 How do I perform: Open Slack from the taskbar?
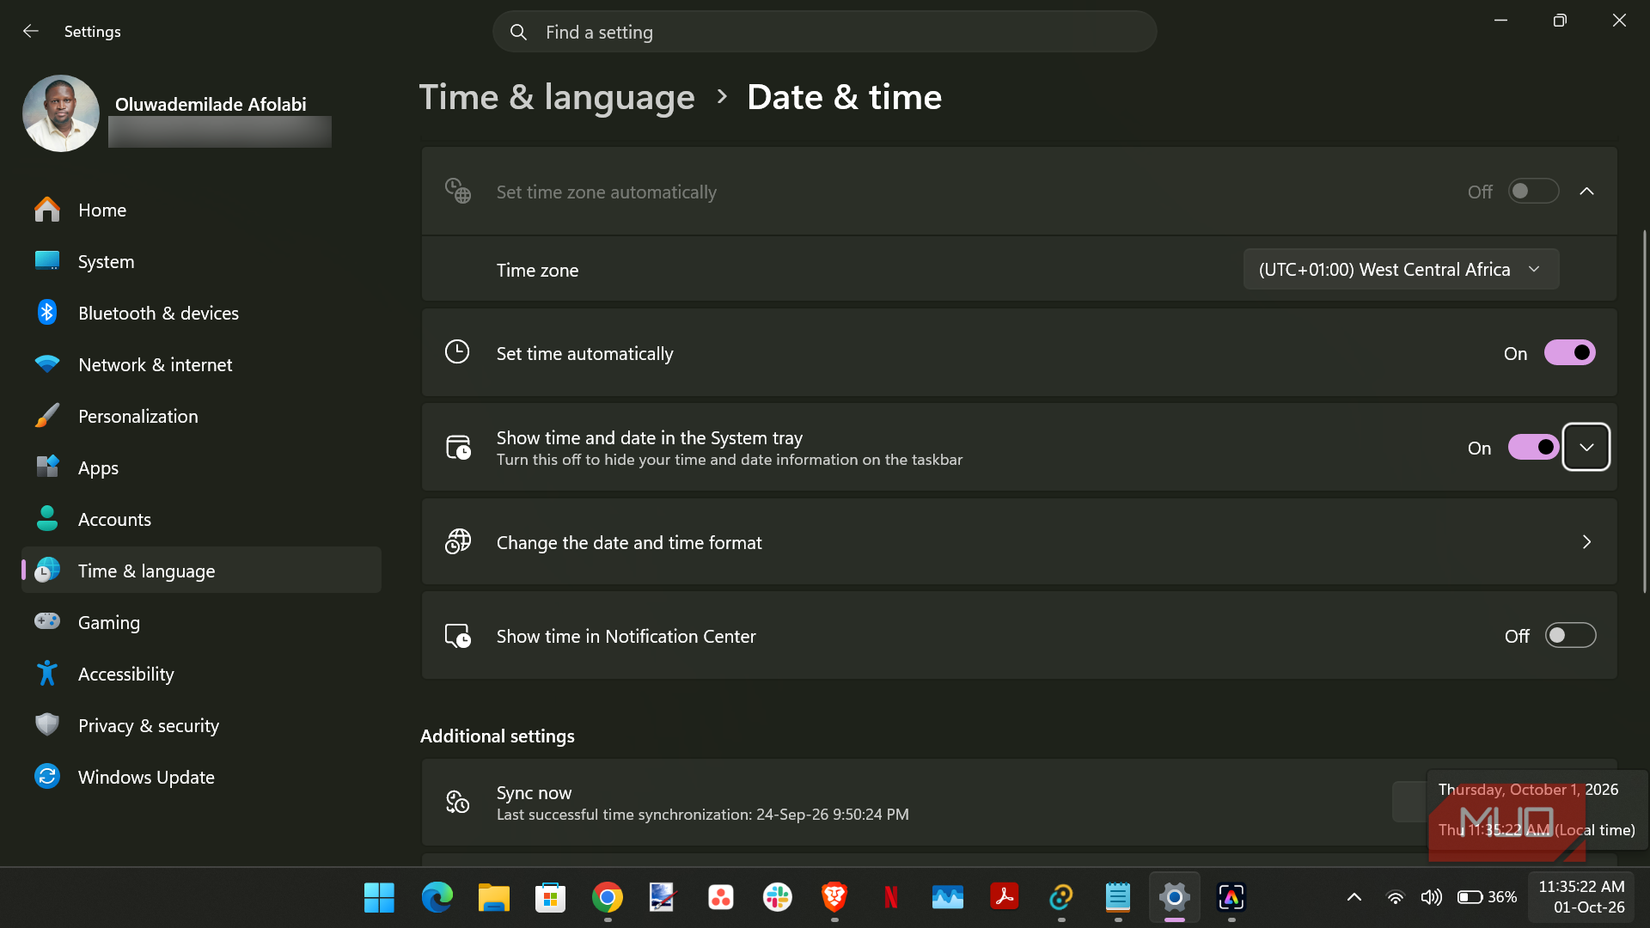[777, 898]
